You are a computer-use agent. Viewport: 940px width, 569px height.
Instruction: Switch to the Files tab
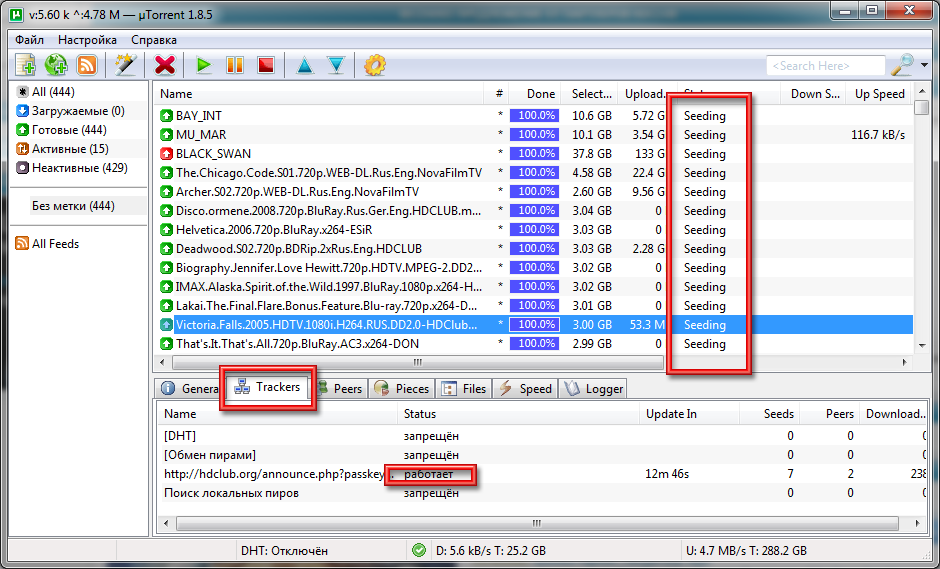(464, 389)
